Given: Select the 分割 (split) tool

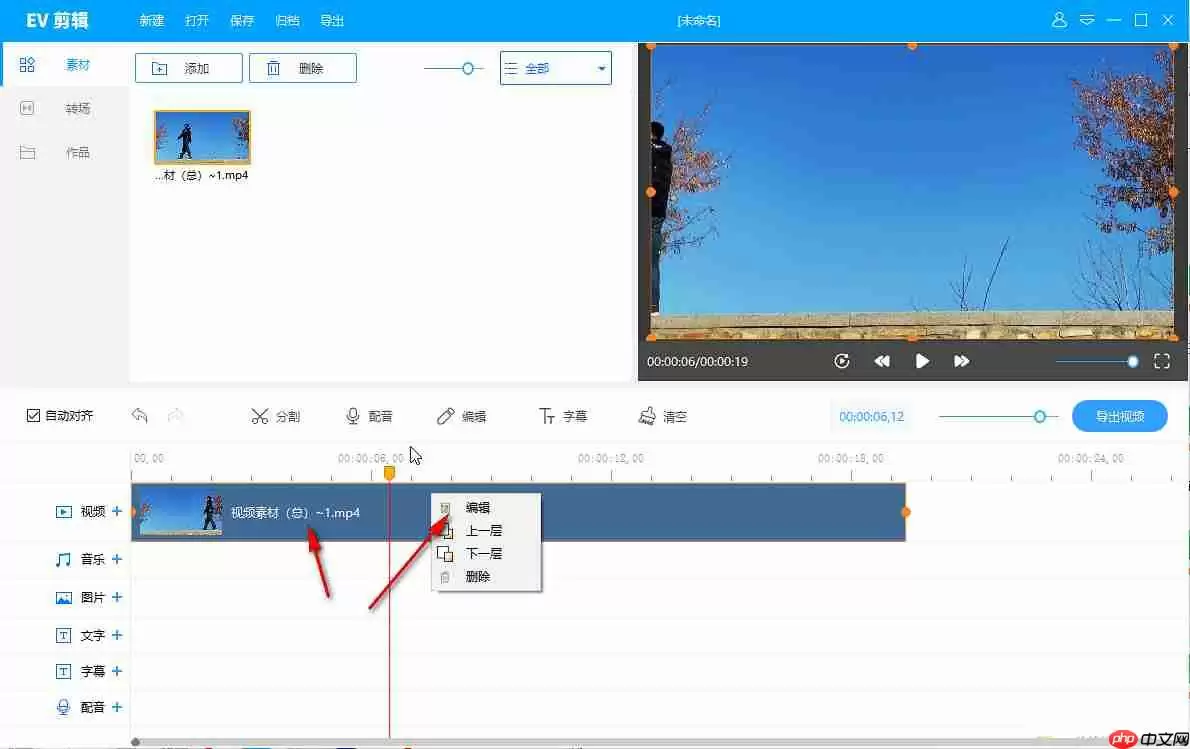Looking at the screenshot, I should point(275,415).
